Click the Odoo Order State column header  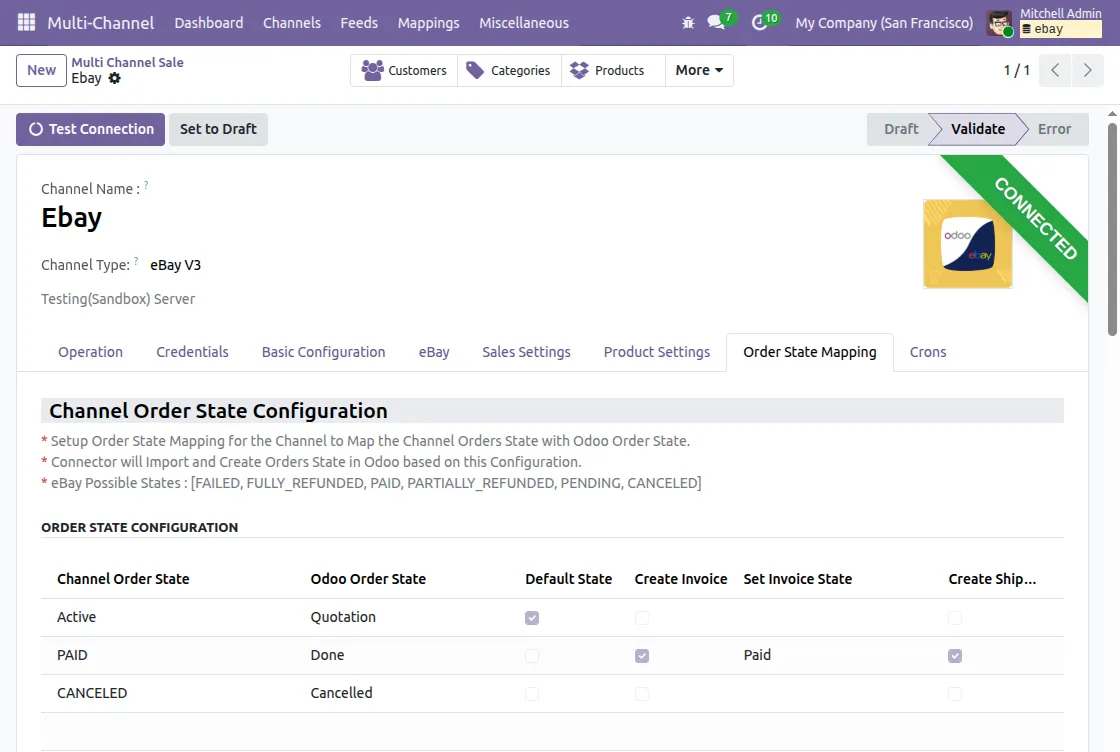tap(368, 579)
